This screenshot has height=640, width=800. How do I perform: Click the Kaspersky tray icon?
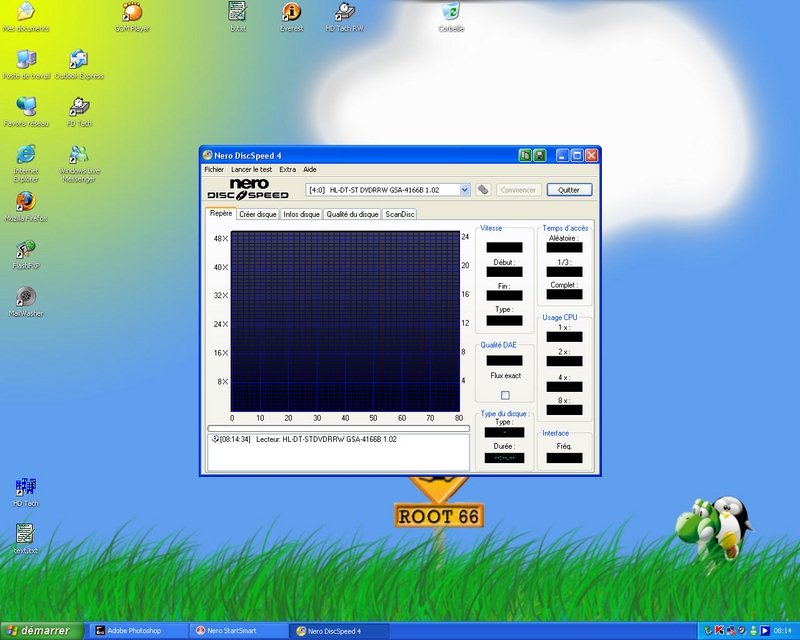pyautogui.click(x=719, y=631)
